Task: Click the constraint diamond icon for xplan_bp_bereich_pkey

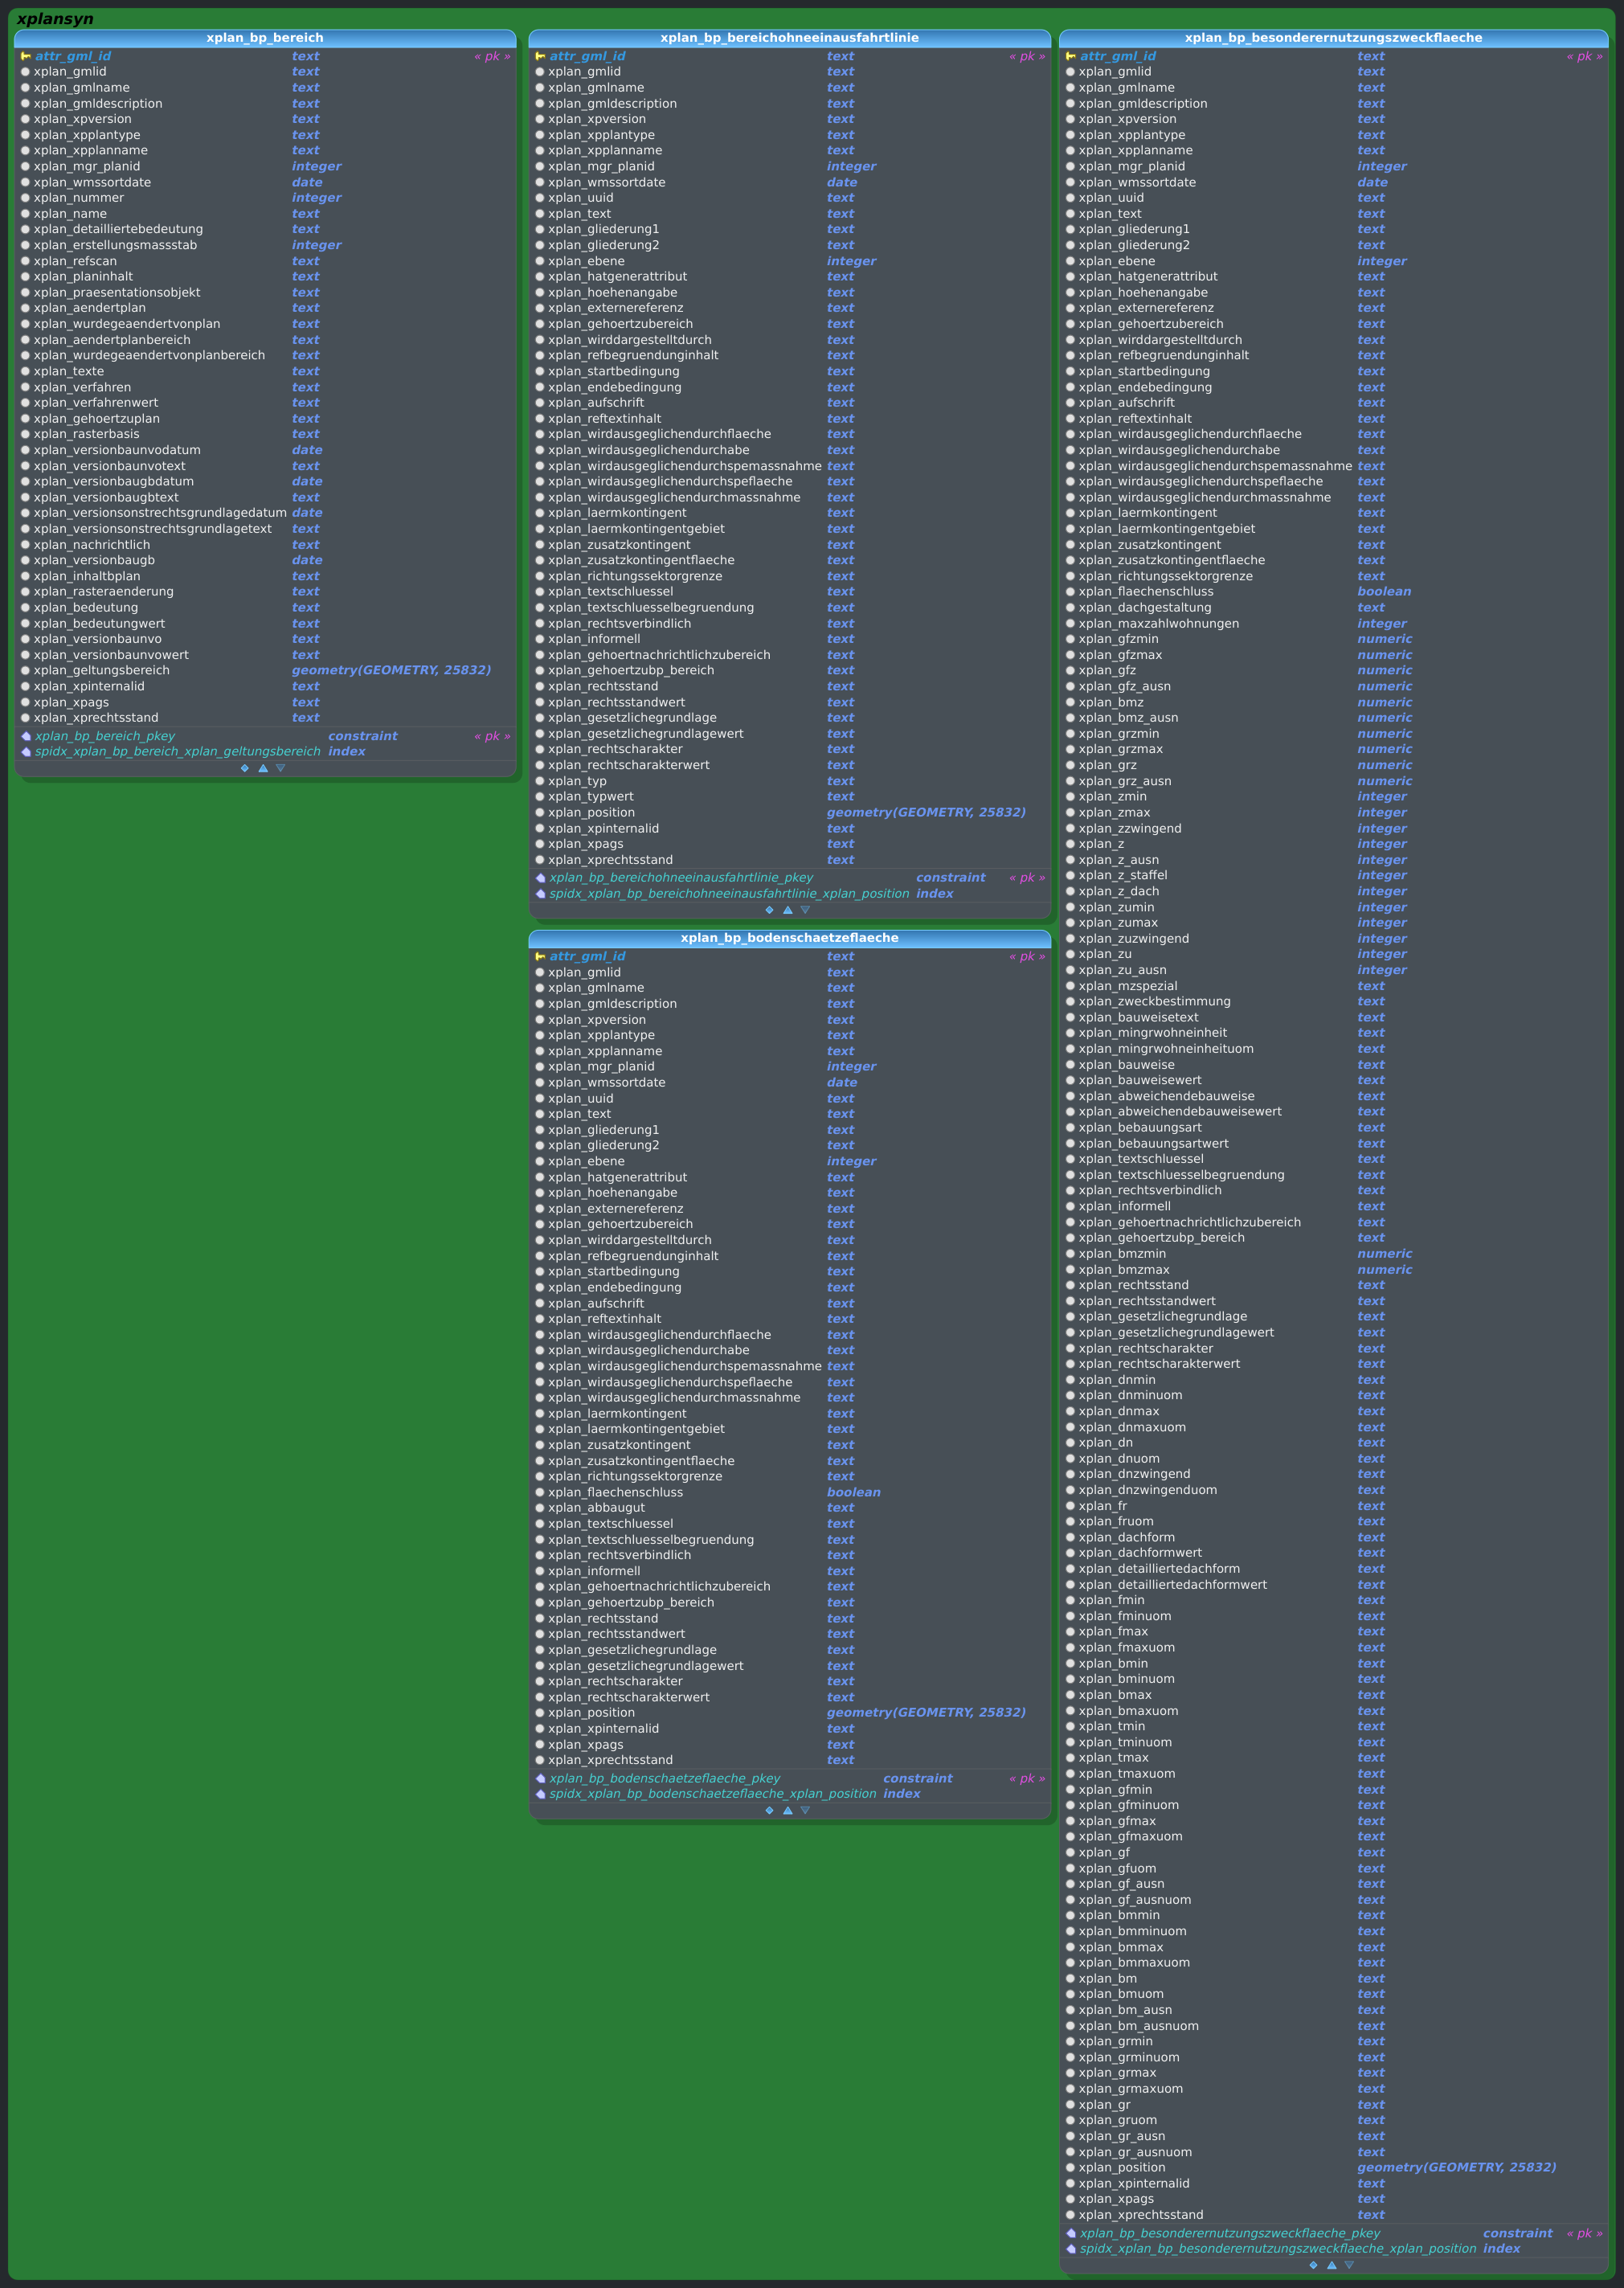Action: point(27,736)
